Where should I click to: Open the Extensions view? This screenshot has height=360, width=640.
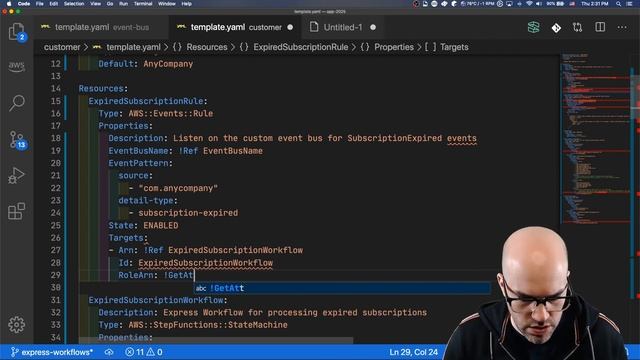[x=16, y=211]
